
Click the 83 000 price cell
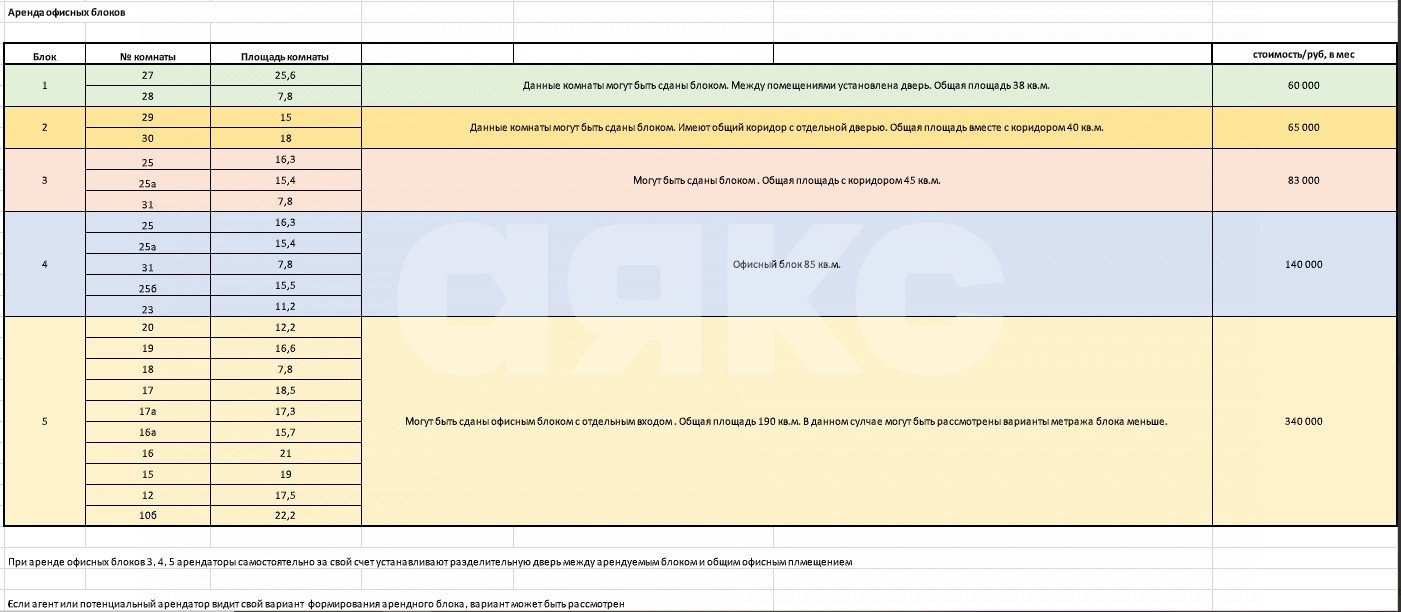1304,181
